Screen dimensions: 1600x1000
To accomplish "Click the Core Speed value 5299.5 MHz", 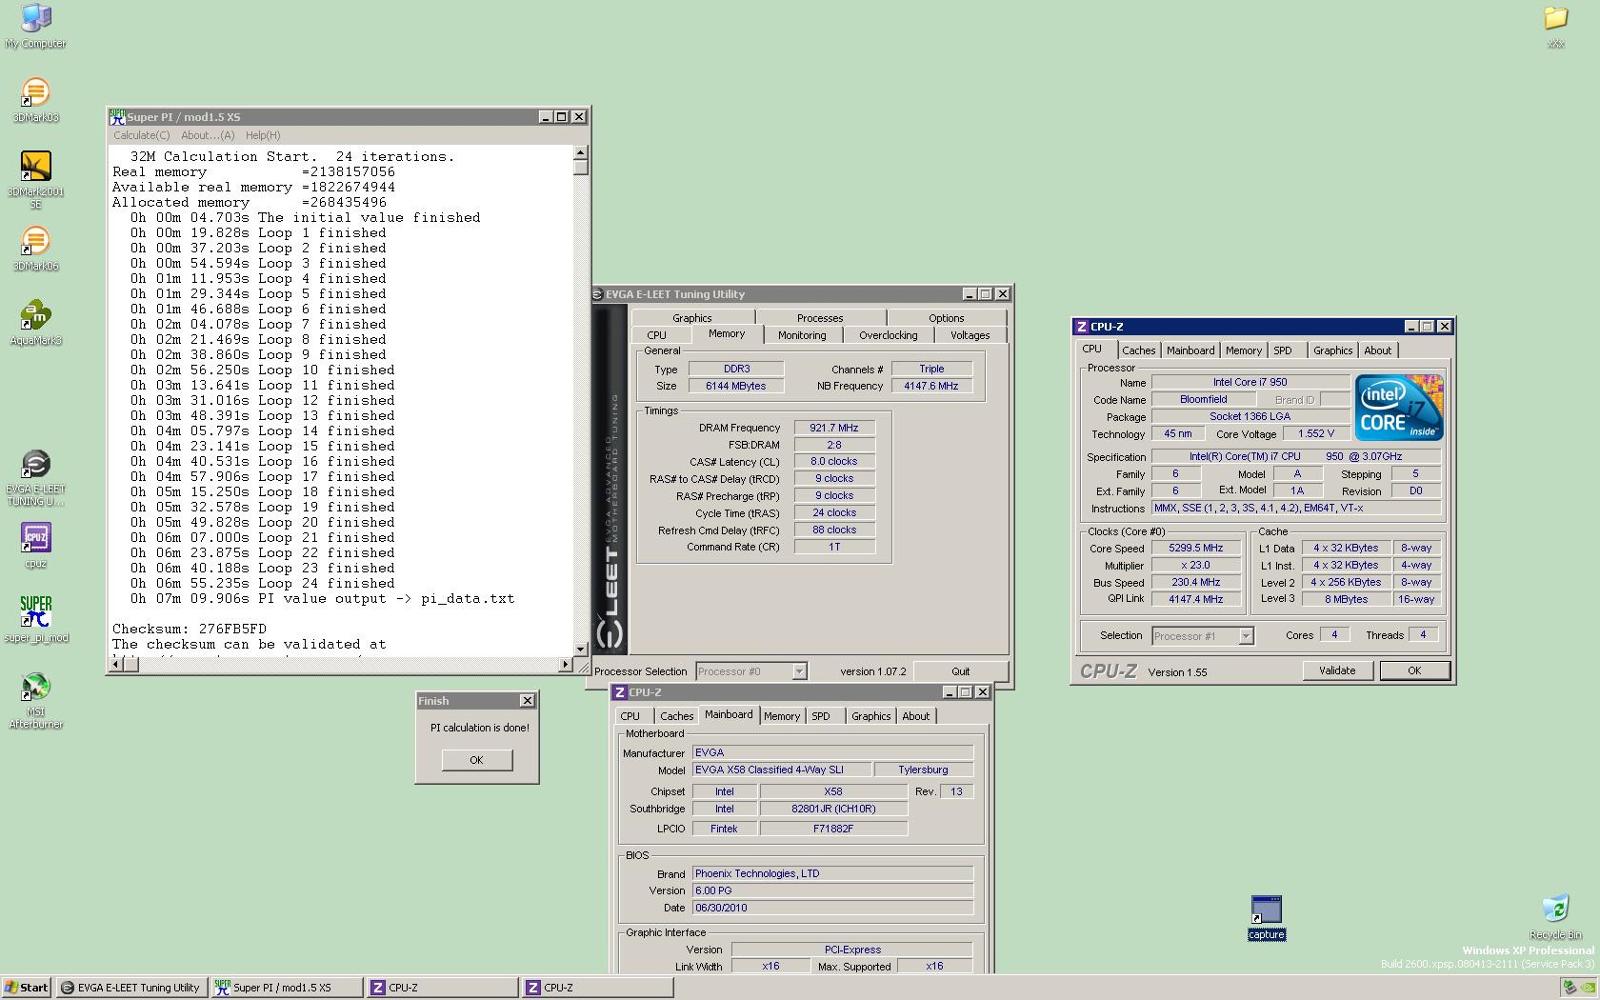I will 1196,548.
